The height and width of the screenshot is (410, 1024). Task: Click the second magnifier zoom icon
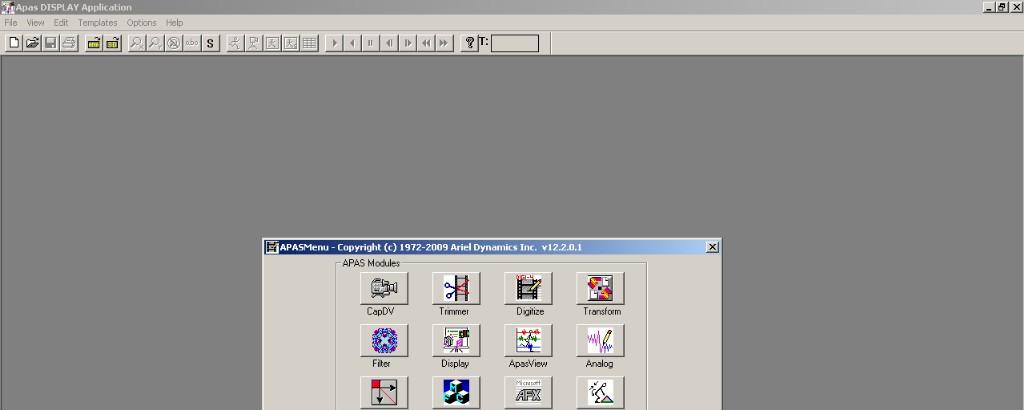point(155,43)
